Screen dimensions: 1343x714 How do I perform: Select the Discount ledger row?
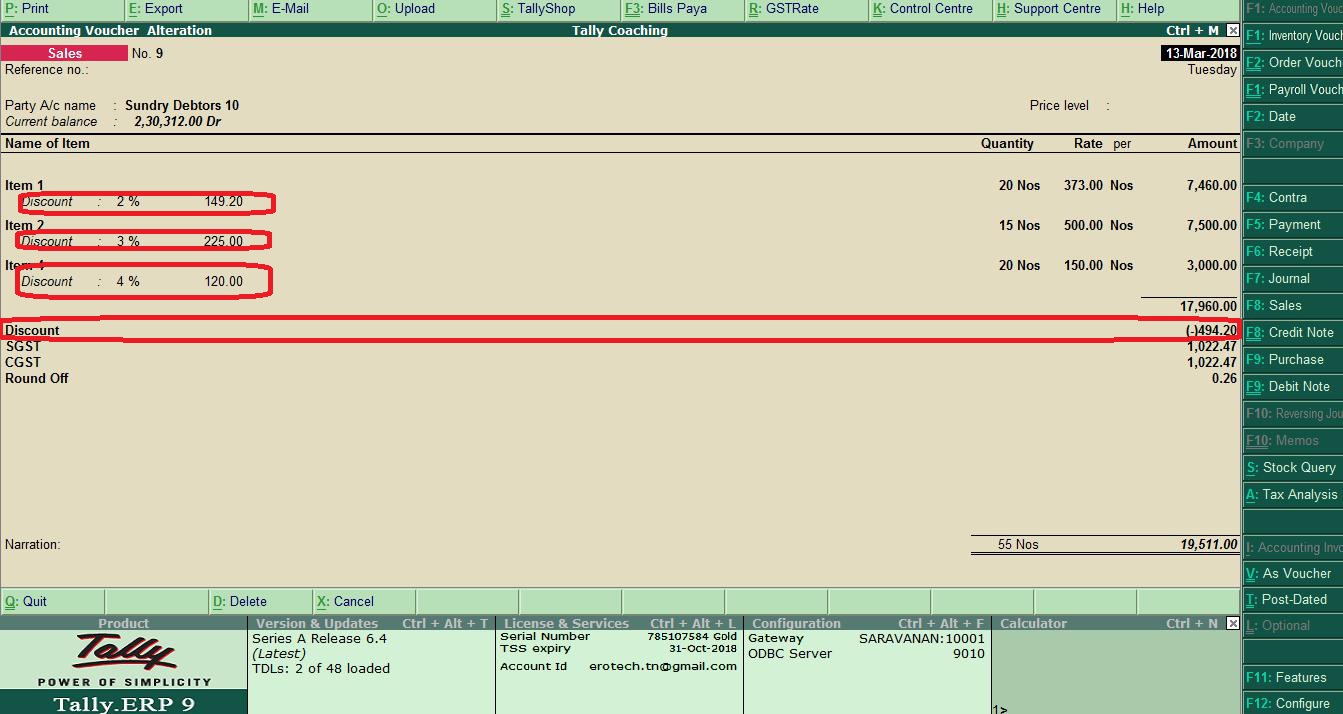[620, 330]
